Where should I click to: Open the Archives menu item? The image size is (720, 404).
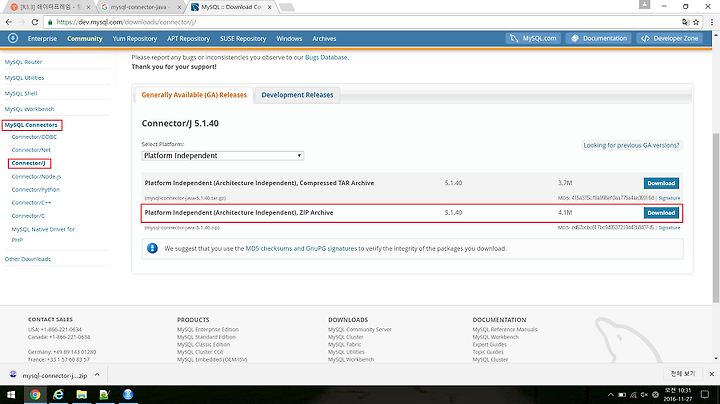[x=324, y=39]
